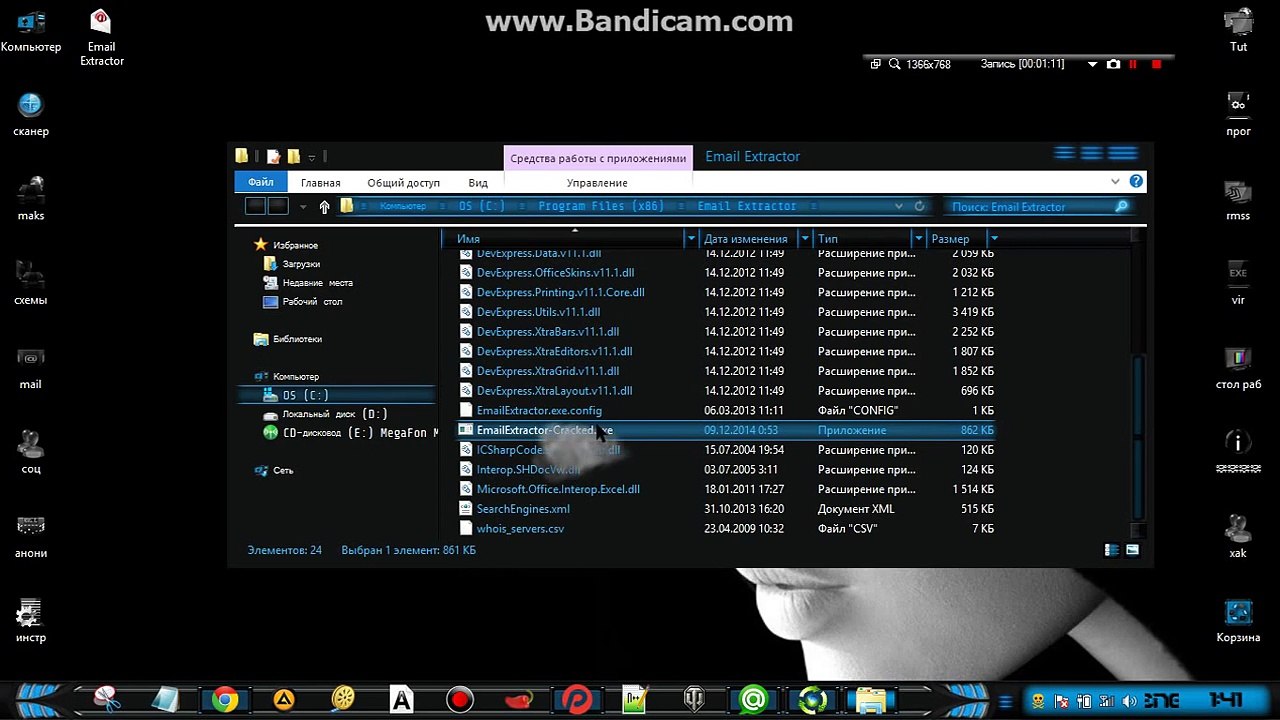The height and width of the screenshot is (720, 1280).
Task: Open the red chili pepper taskbar app
Action: pos(518,699)
